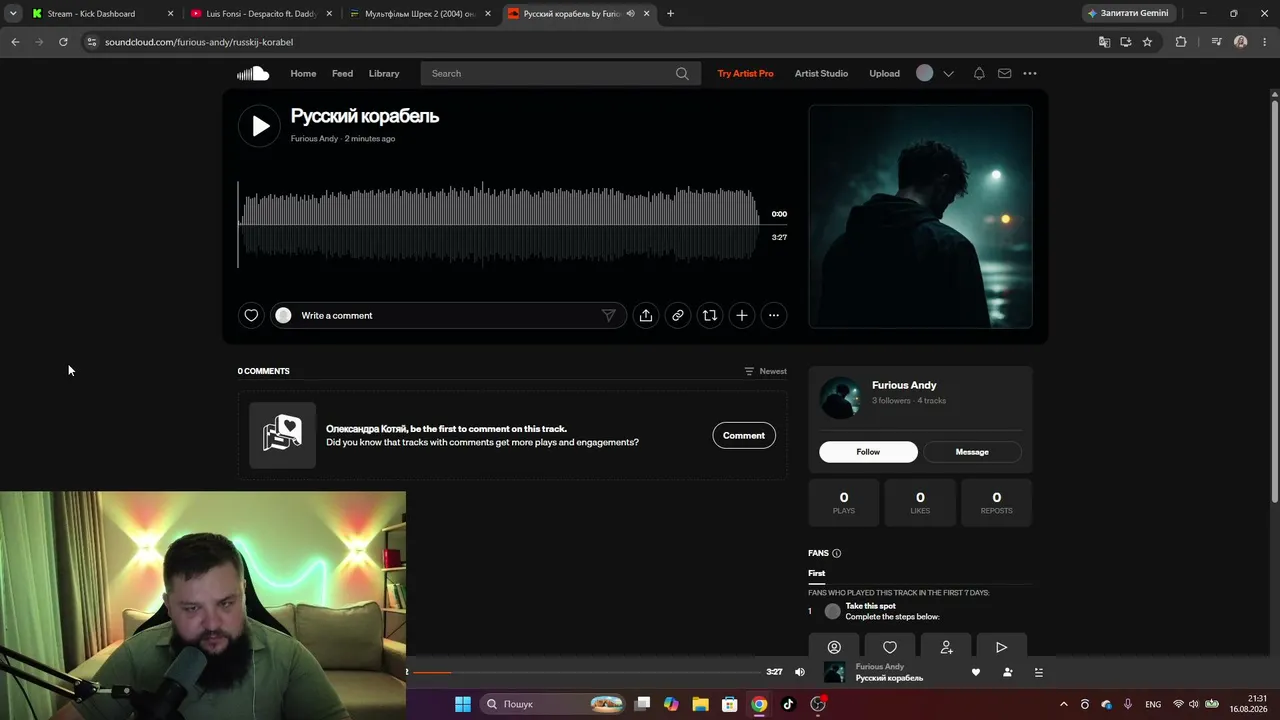This screenshot has height=720, width=1280.
Task: Reload the page
Action: point(63,42)
